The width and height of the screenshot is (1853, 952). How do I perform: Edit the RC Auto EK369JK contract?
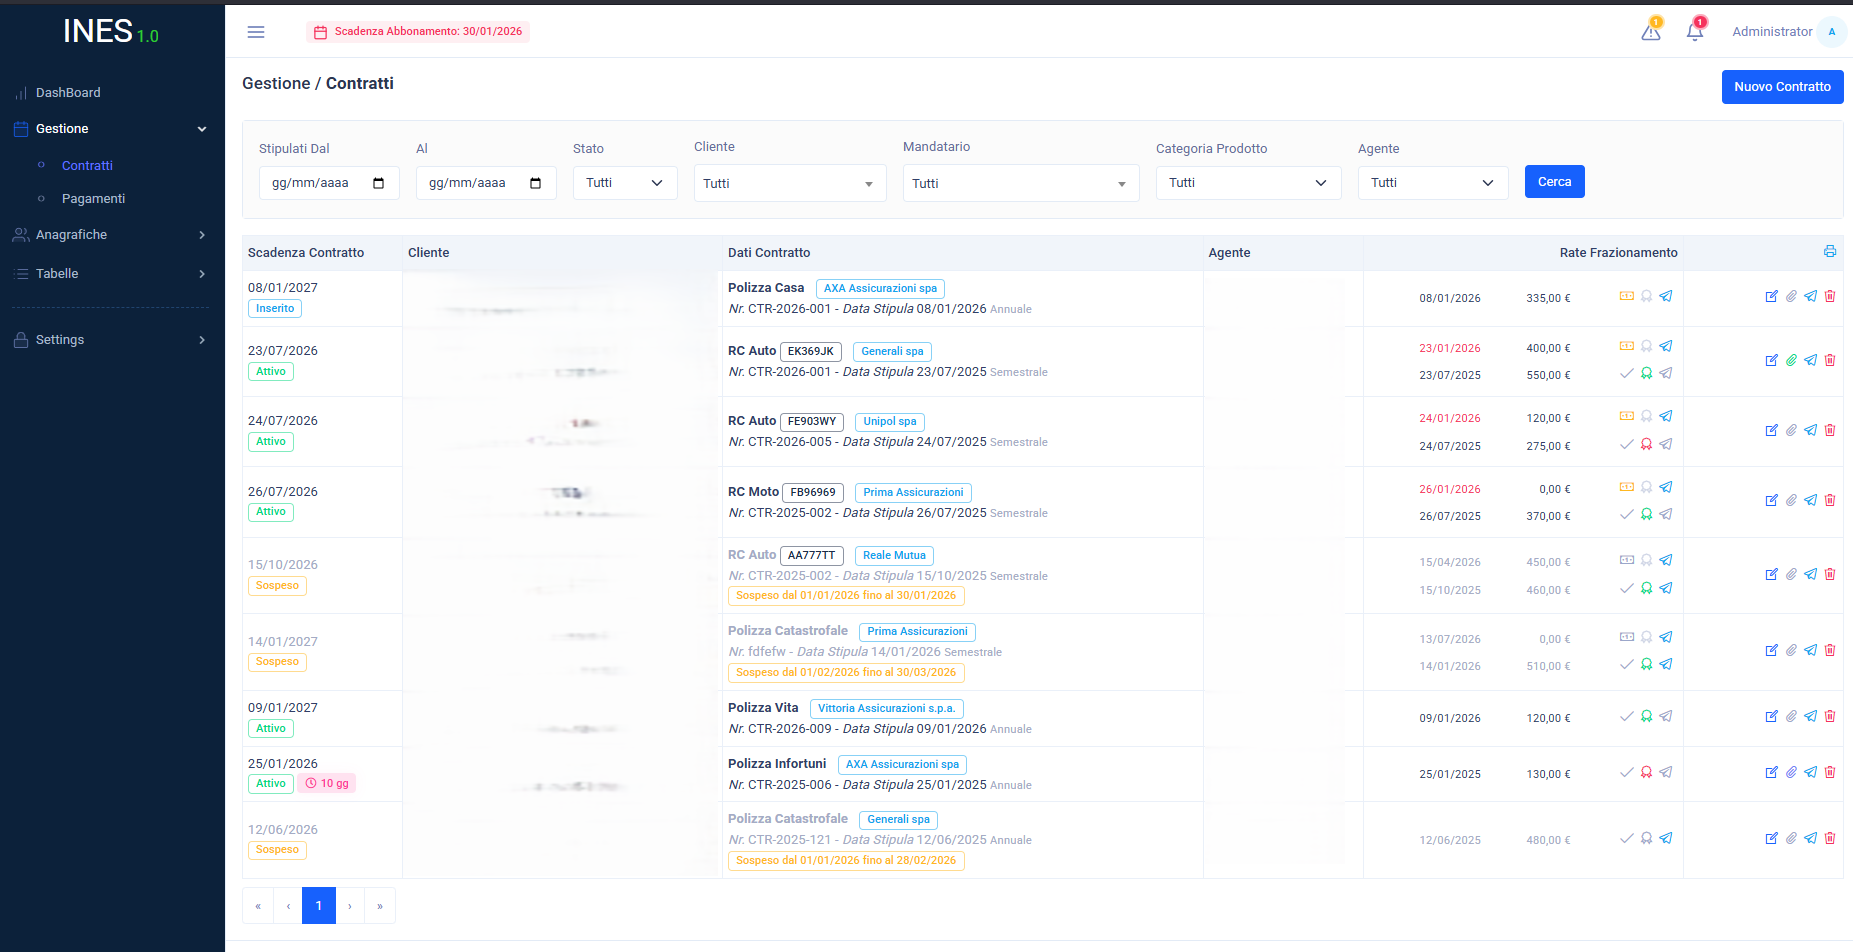pyautogui.click(x=1771, y=360)
